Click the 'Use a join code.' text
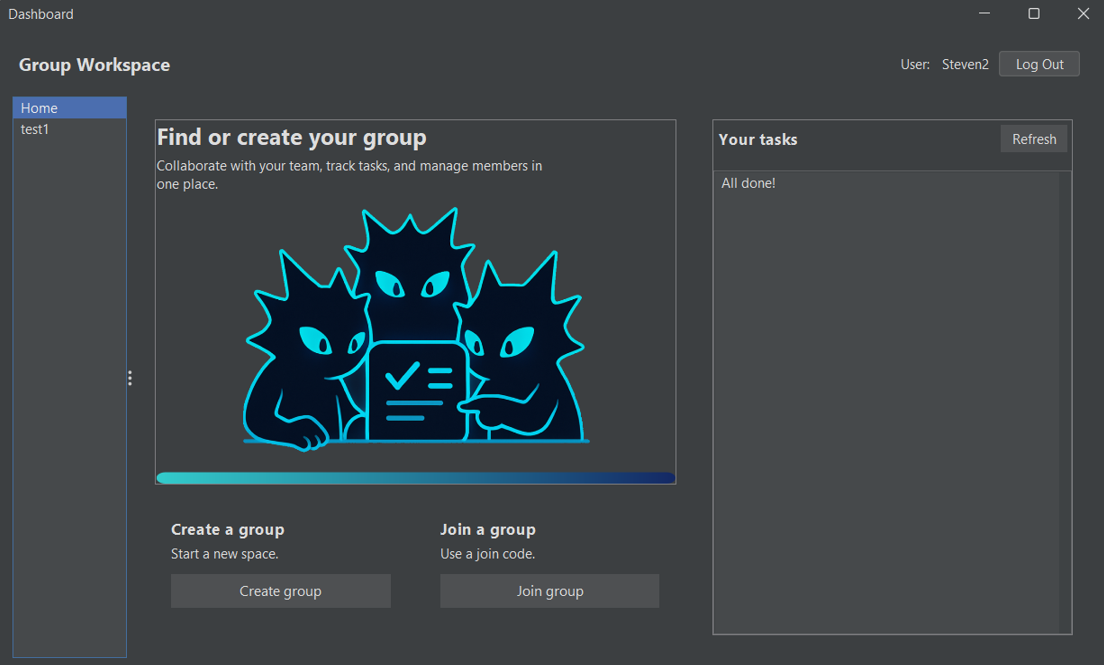The height and width of the screenshot is (665, 1104). tap(487, 554)
